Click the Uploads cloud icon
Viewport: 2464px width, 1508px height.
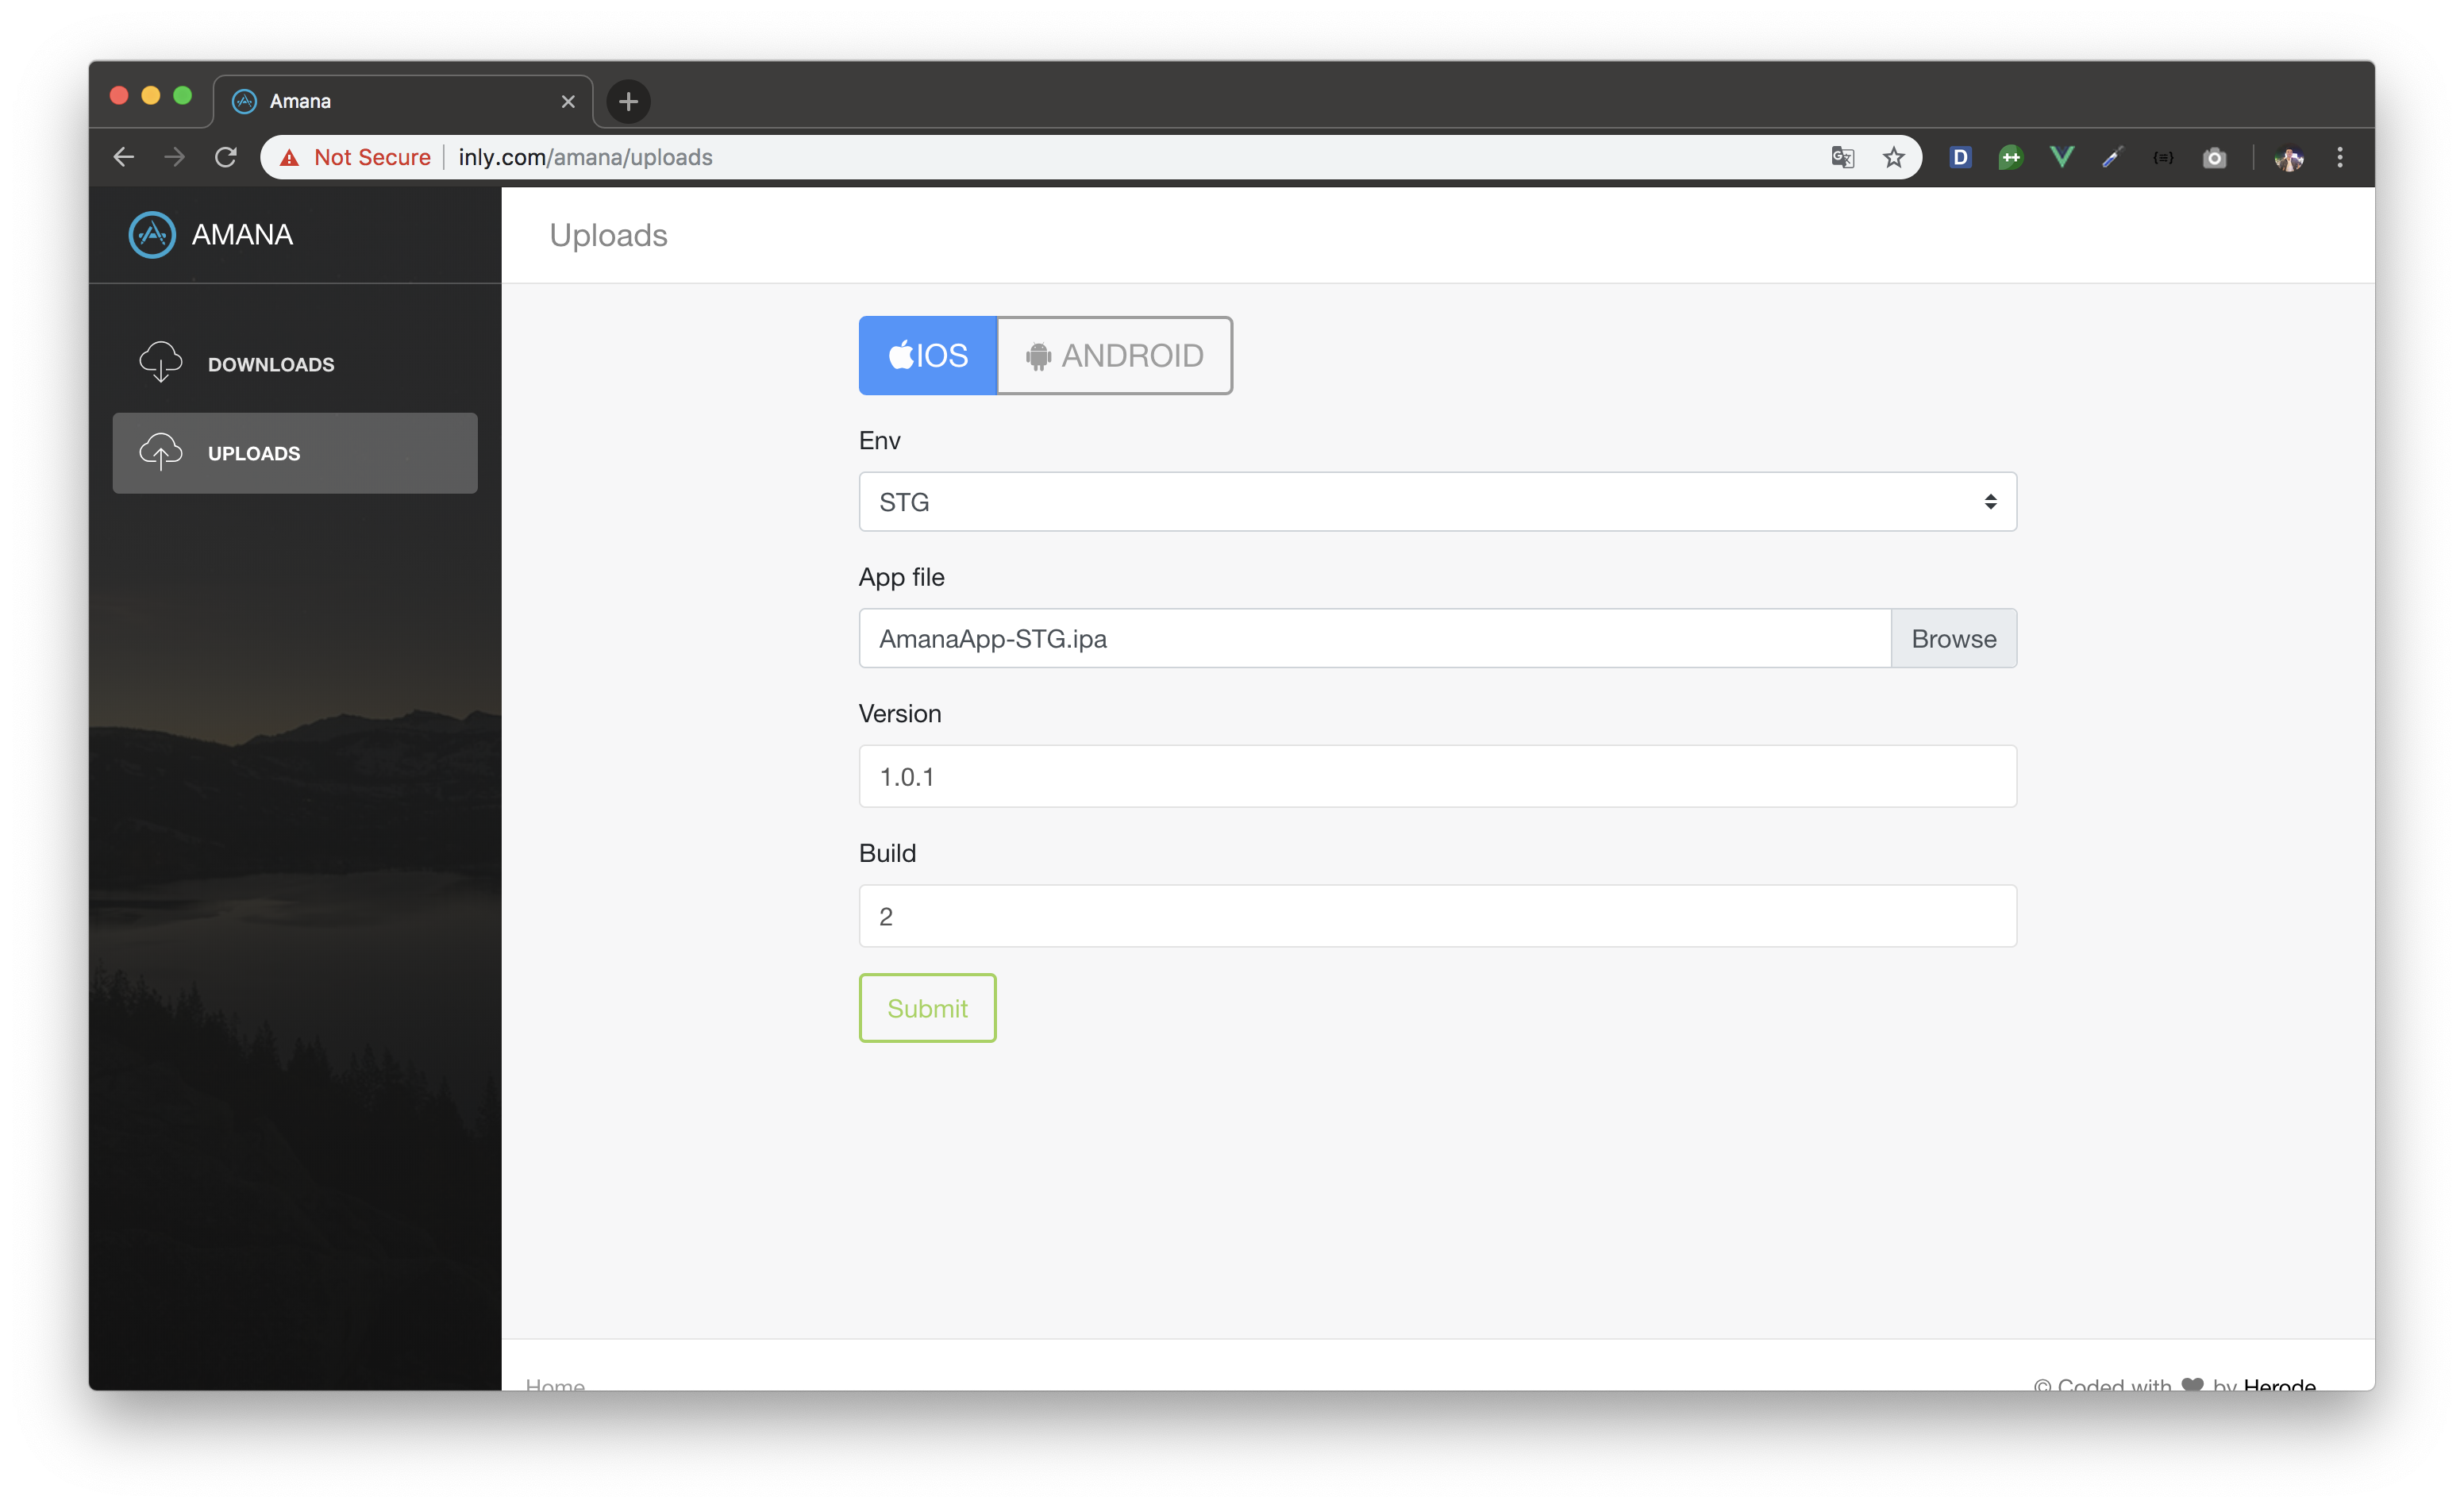pos(160,452)
